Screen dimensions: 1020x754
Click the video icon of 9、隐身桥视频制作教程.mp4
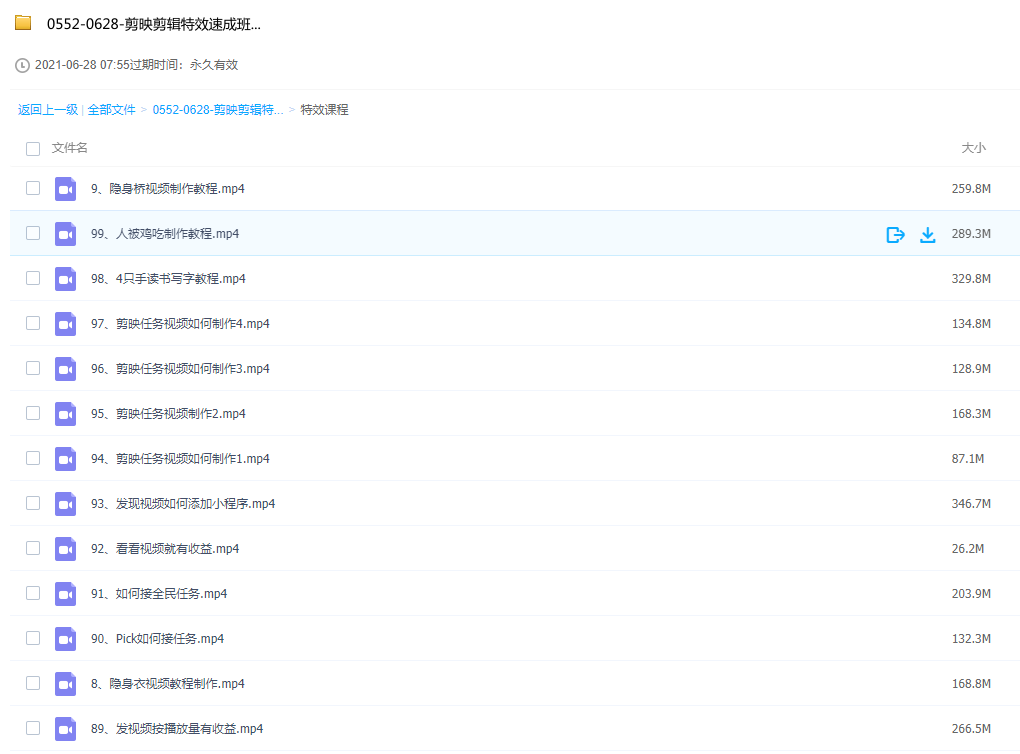pyautogui.click(x=66, y=188)
